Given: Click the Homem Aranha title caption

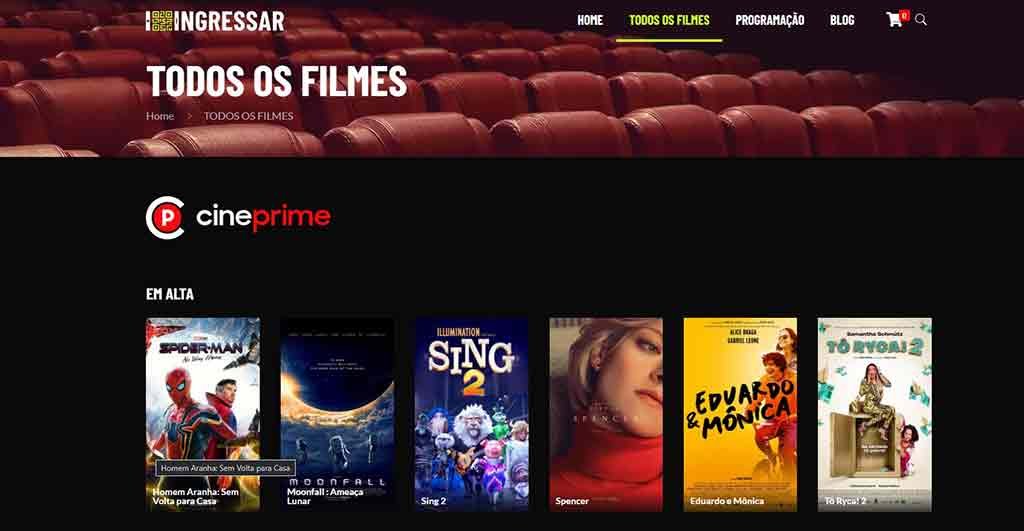Looking at the screenshot, I should click(x=195, y=496).
